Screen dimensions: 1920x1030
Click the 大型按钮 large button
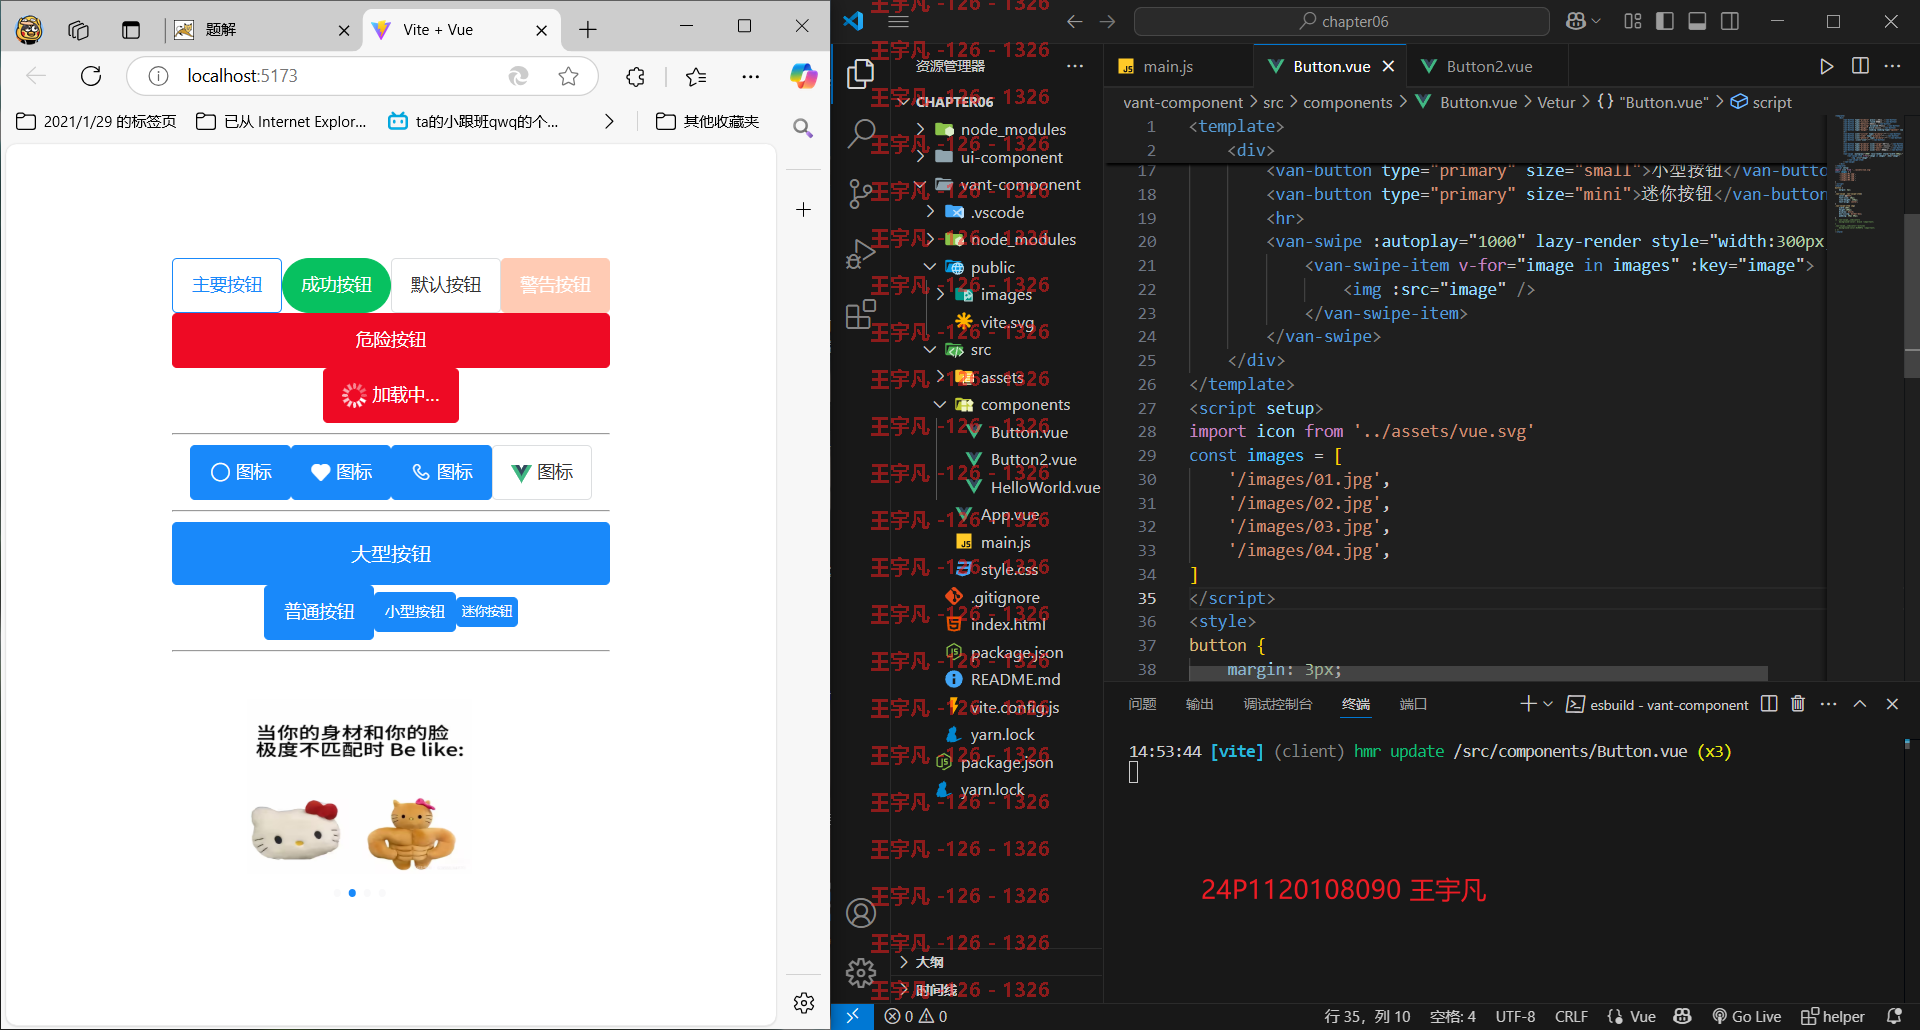tap(391, 554)
